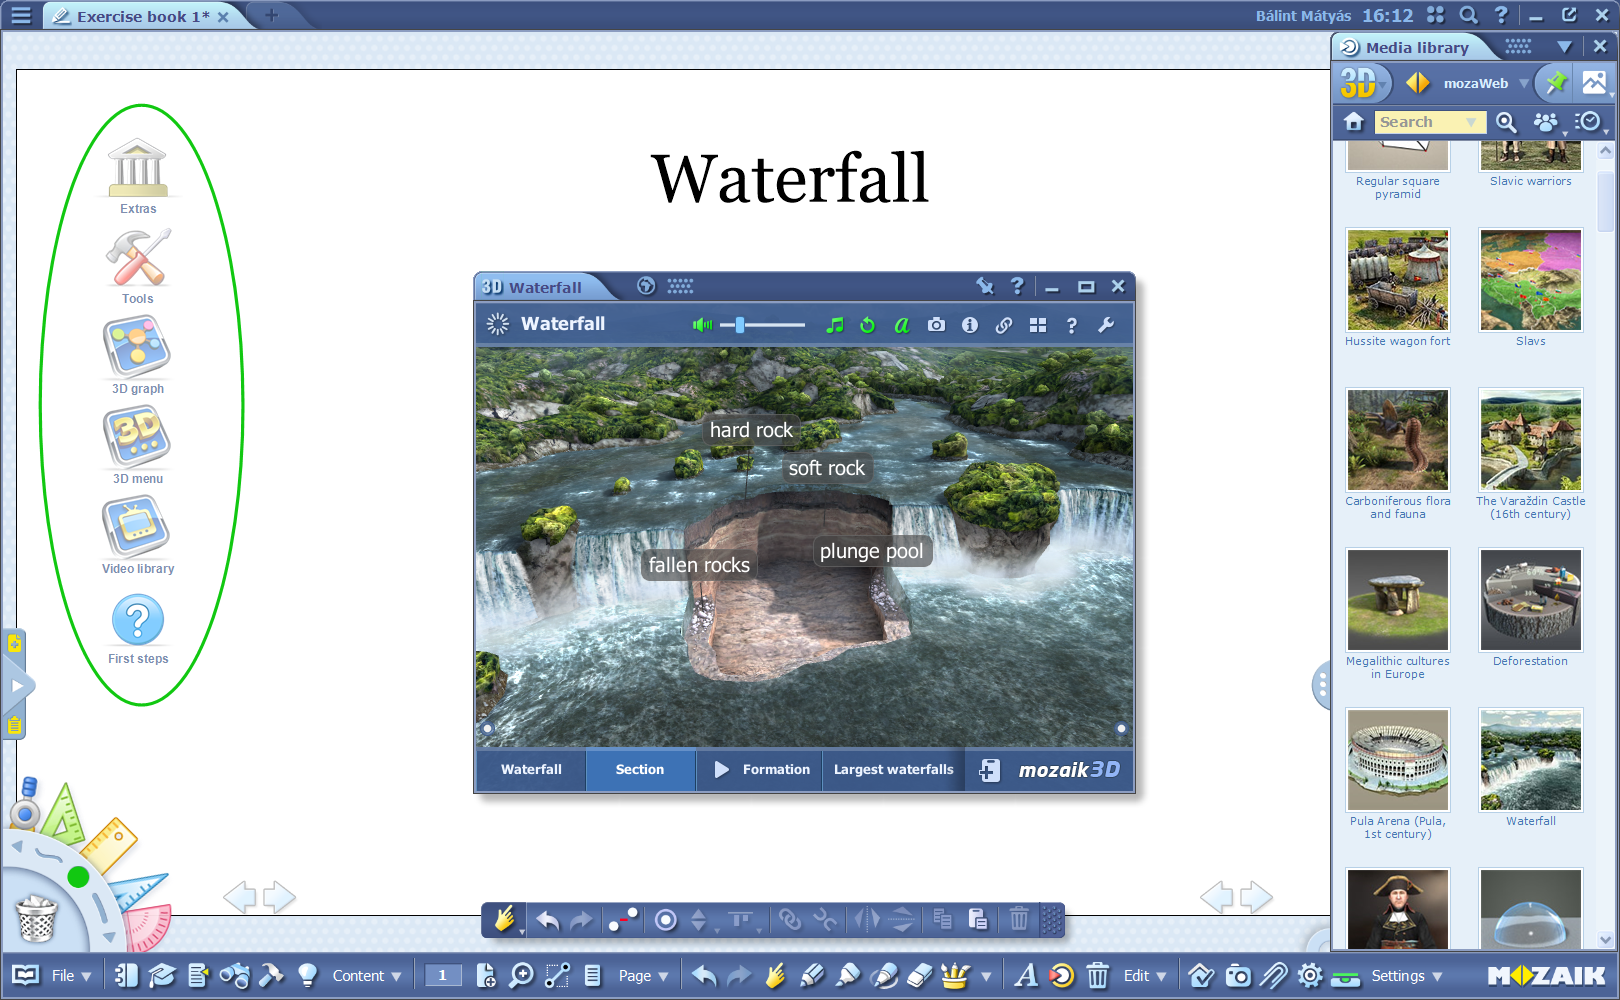This screenshot has width=1620, height=1000.
Task: Play the Formation animation
Action: 762,769
